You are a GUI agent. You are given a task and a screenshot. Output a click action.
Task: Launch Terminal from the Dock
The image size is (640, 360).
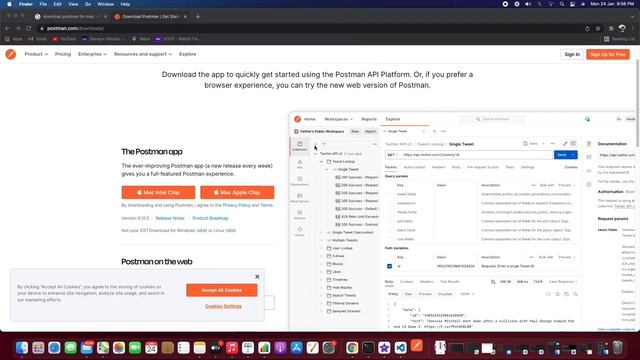[368, 348]
